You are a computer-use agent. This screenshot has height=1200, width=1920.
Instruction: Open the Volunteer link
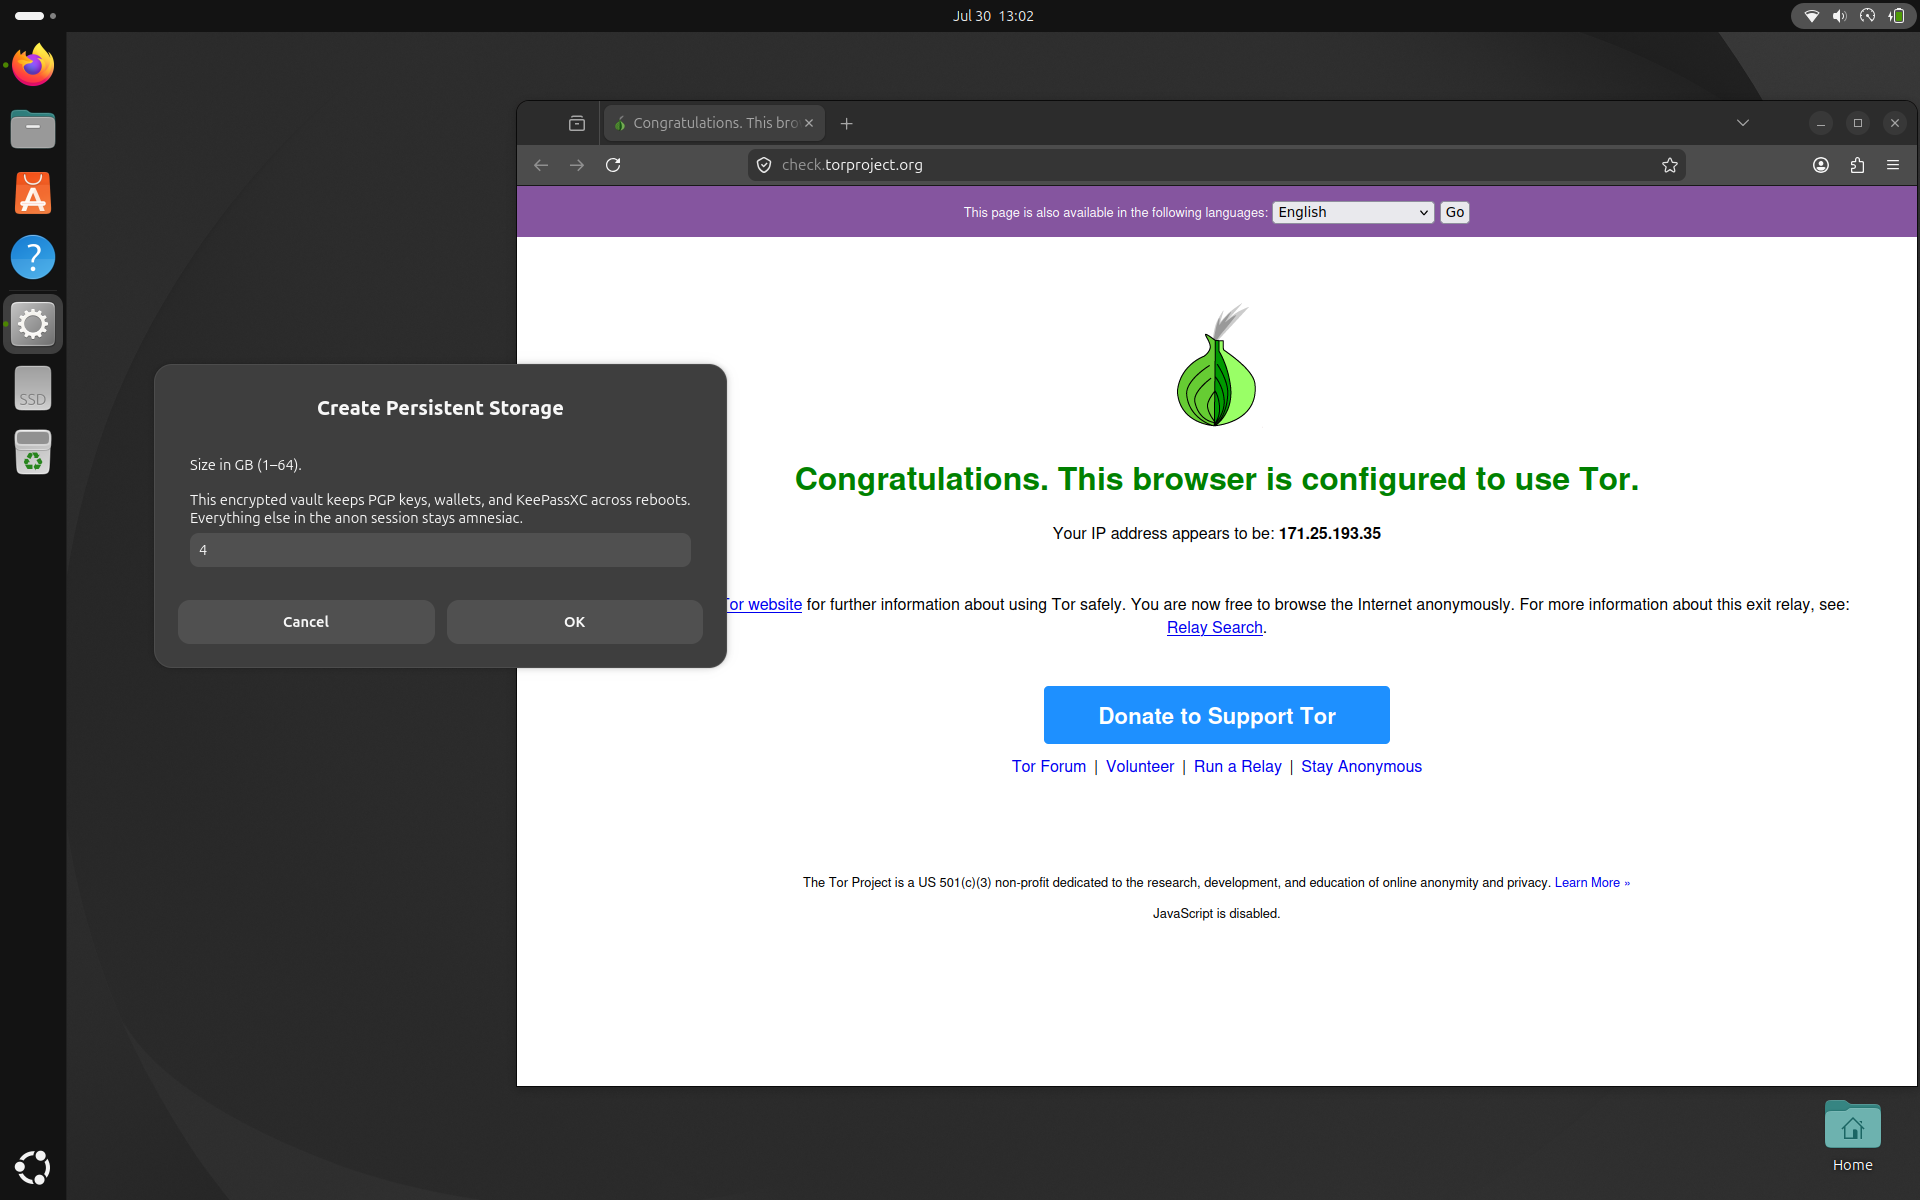pos(1139,766)
